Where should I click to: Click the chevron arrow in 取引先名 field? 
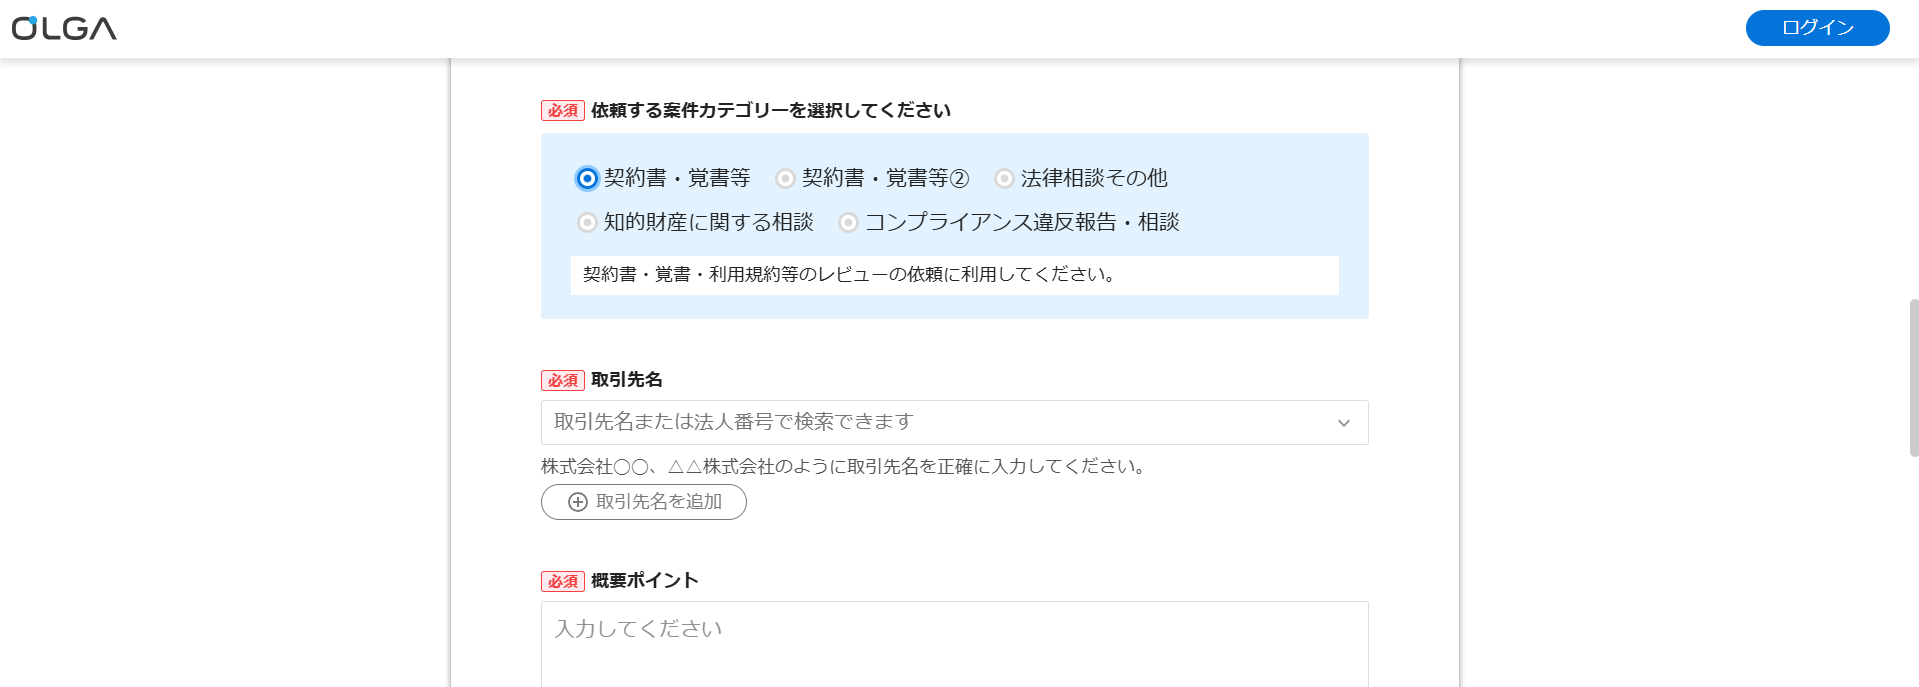[1344, 423]
